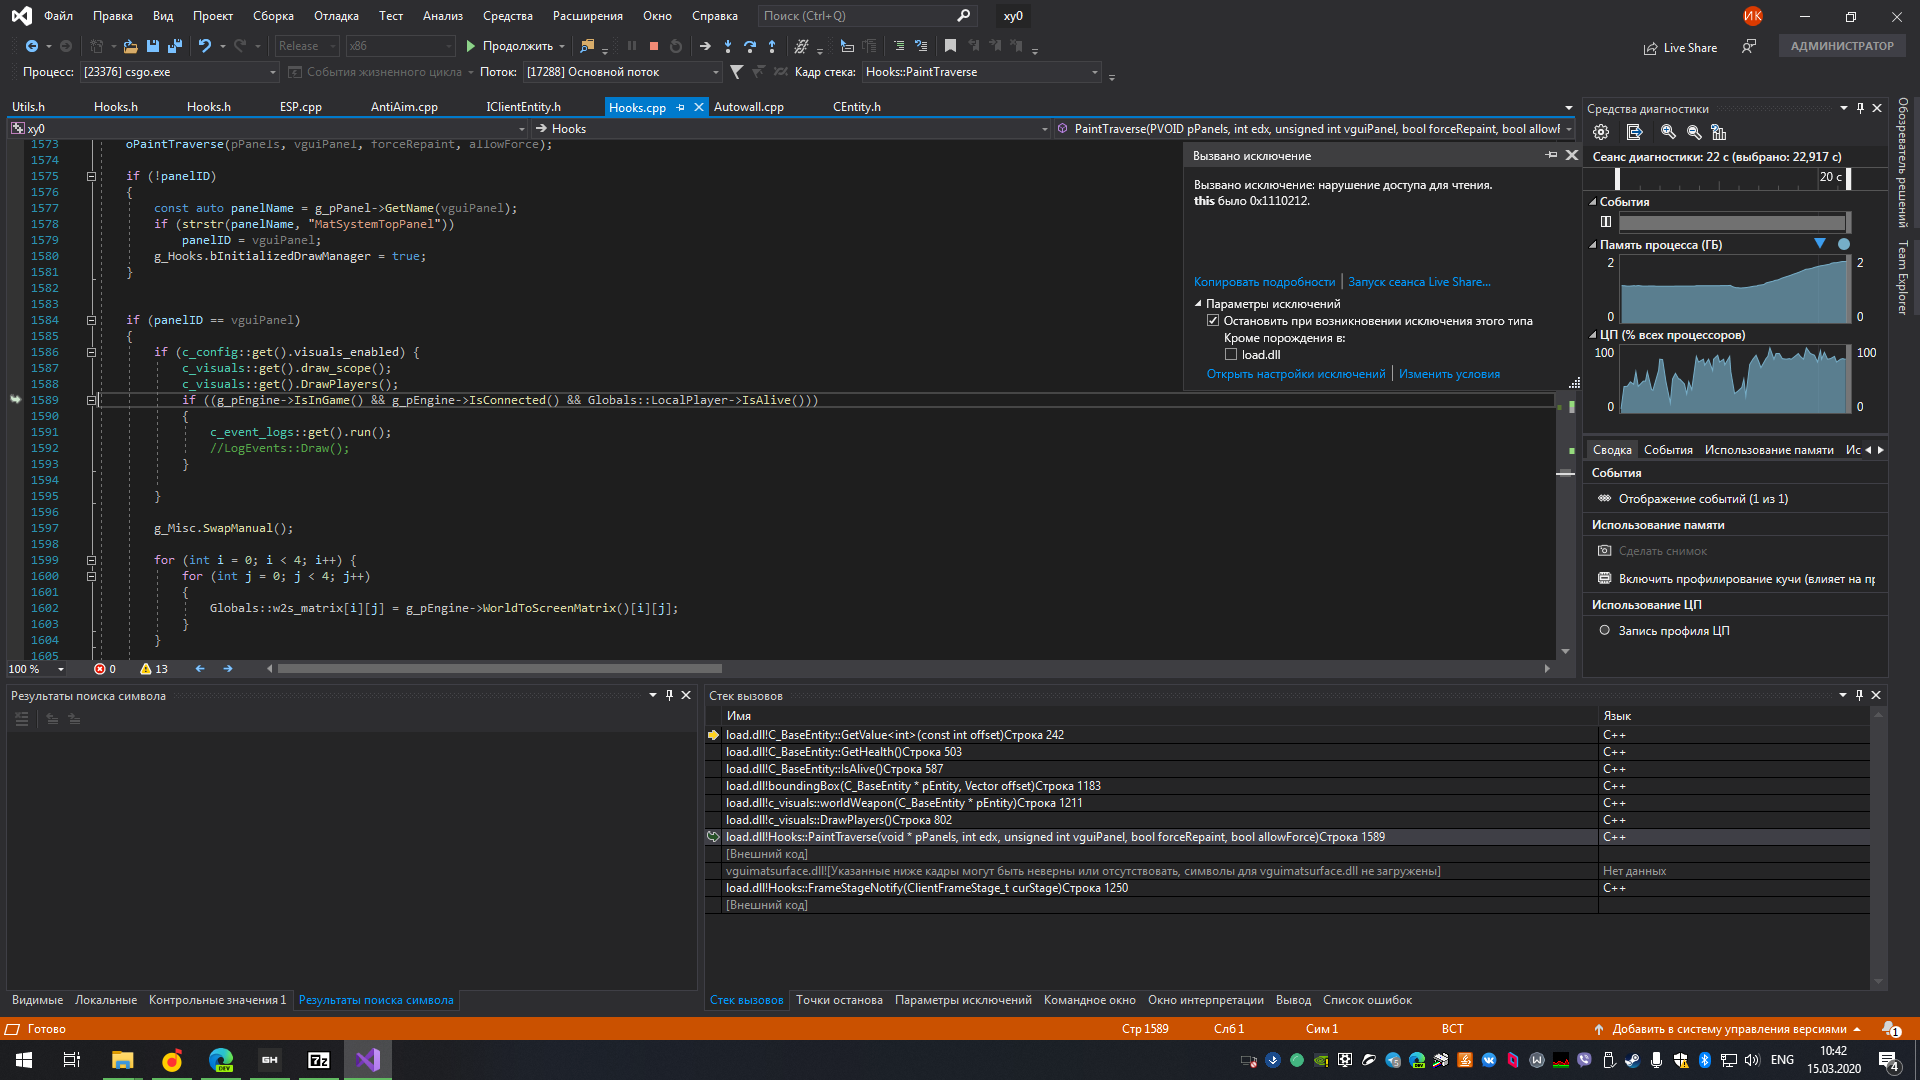Open Visual Studio from Windows taskbar
The height and width of the screenshot is (1080, 1920).
click(367, 1060)
